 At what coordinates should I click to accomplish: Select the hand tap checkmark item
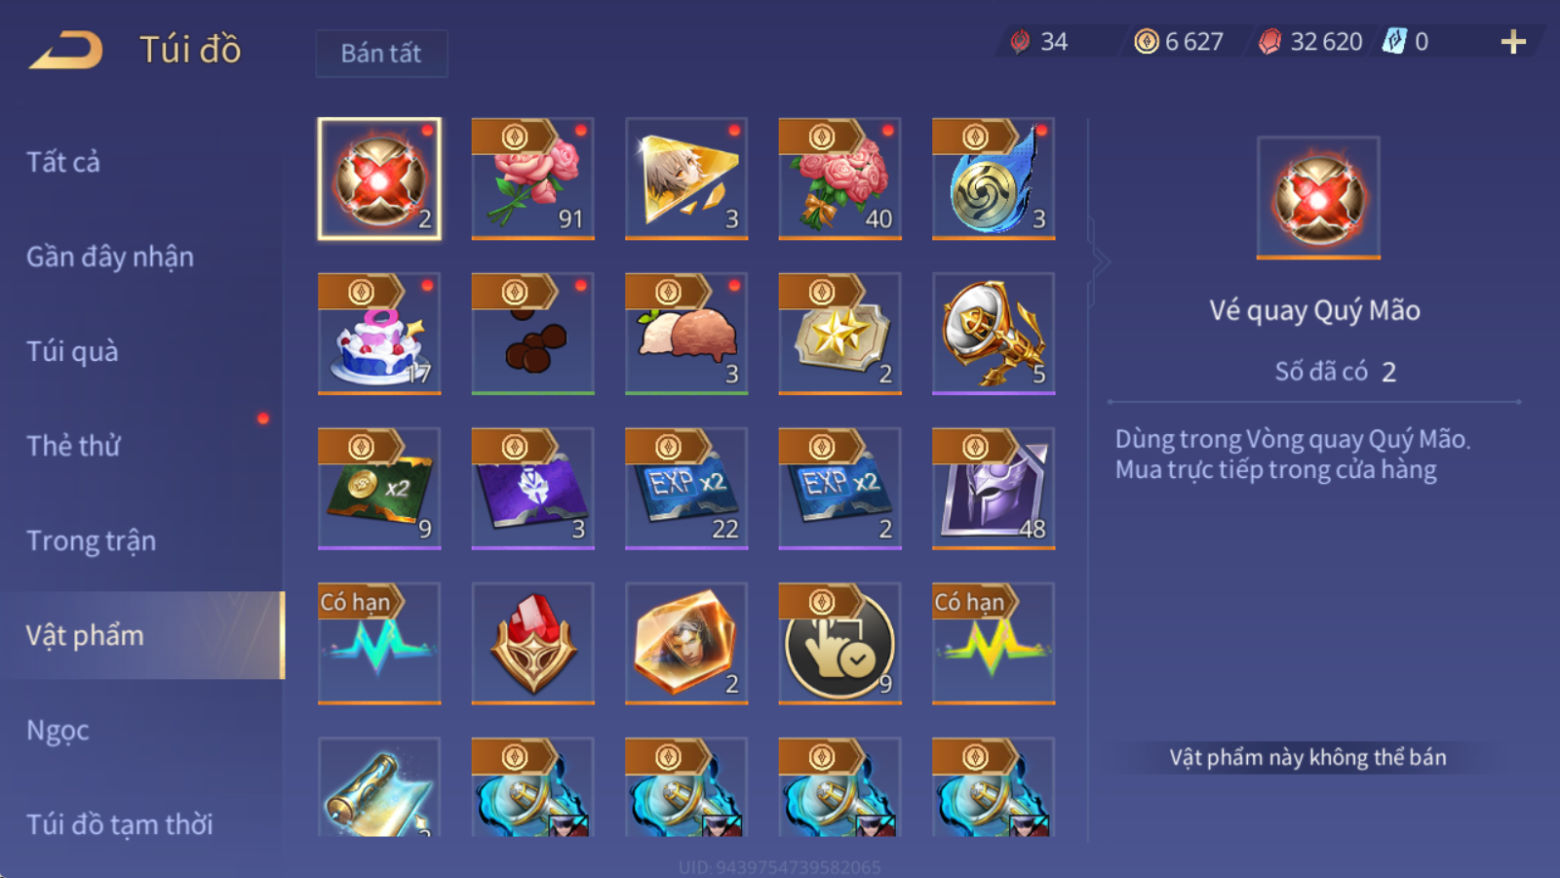[840, 644]
